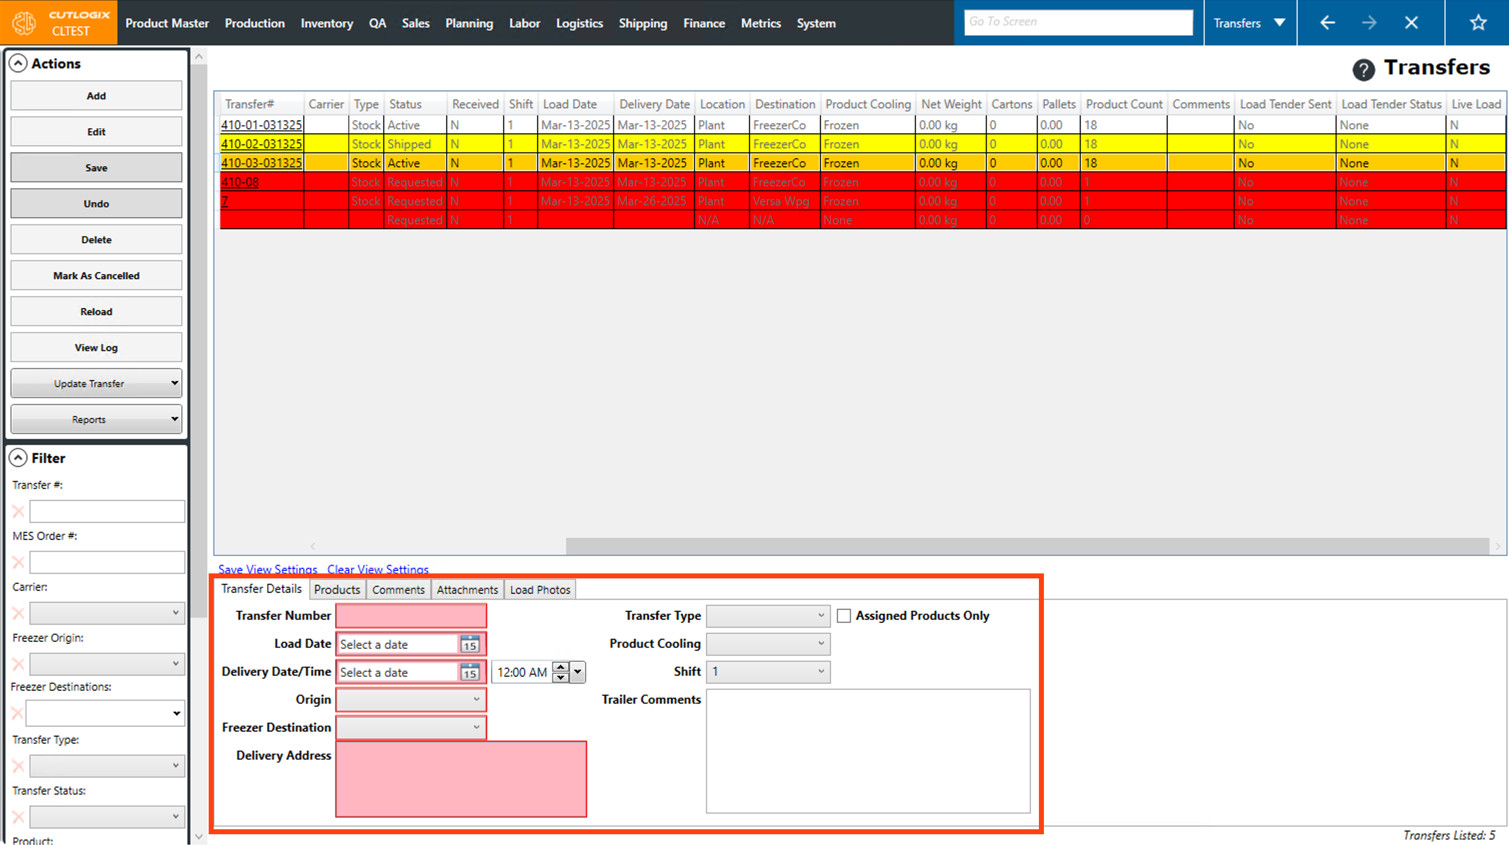Open the Delivery Date calendar picker

click(x=469, y=673)
